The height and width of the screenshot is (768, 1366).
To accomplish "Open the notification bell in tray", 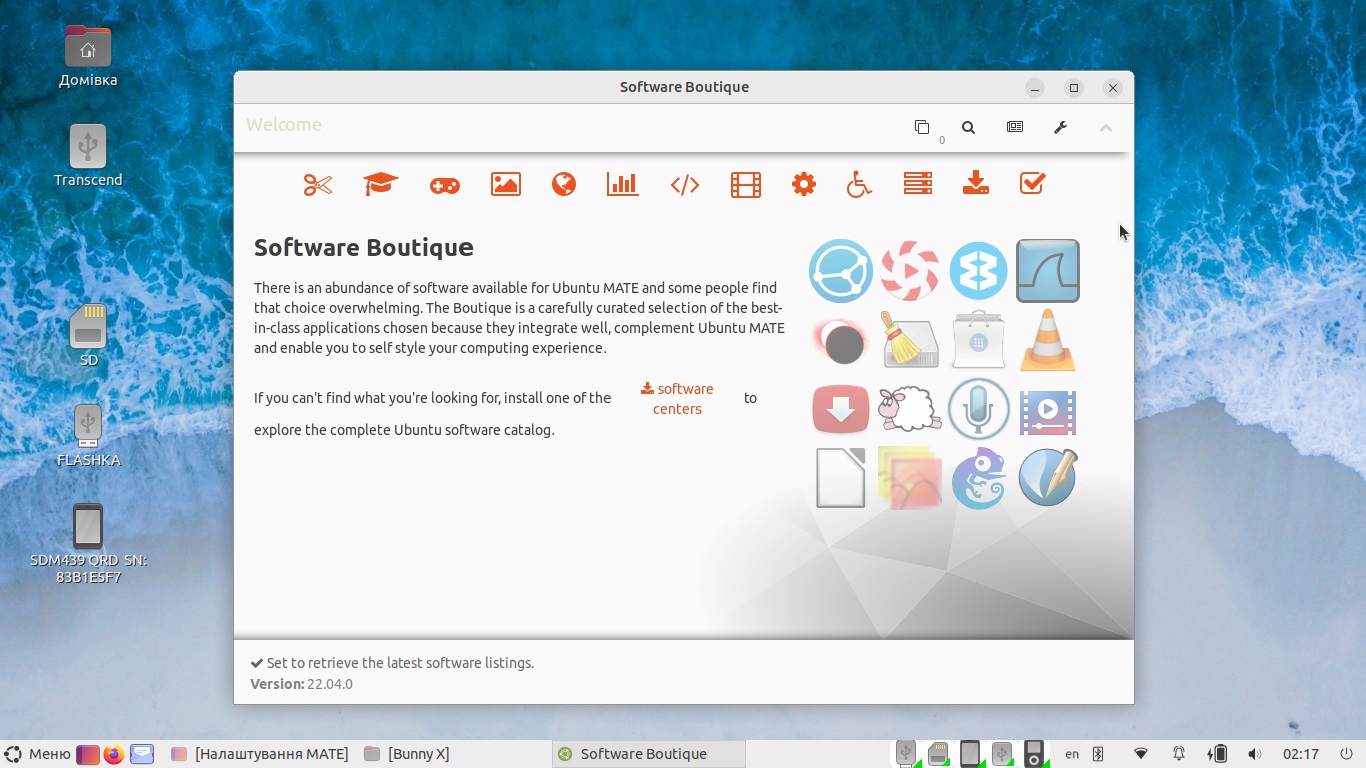I will point(1179,754).
